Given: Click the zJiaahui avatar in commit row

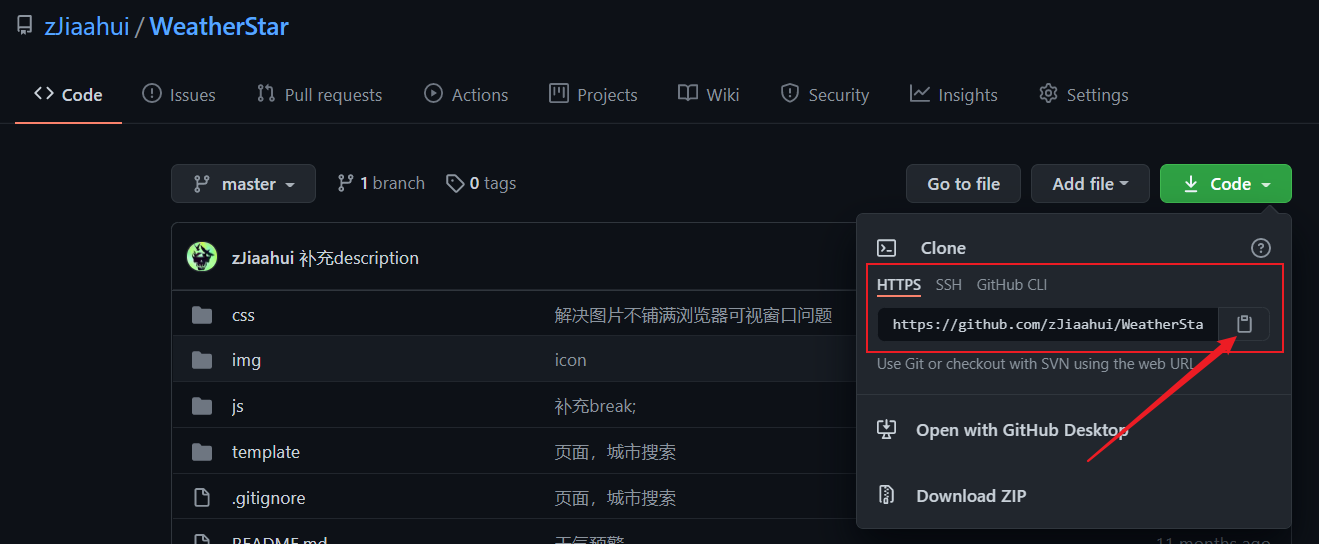Looking at the screenshot, I should [202, 257].
